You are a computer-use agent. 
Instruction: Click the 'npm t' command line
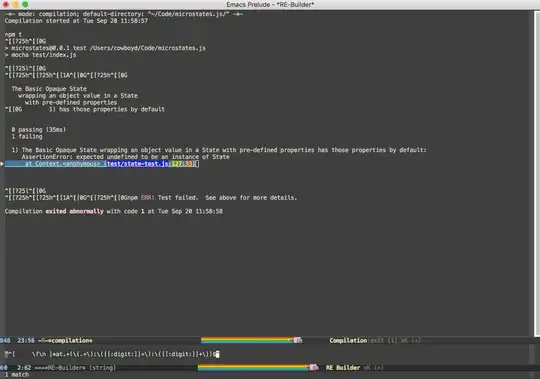(x=13, y=34)
